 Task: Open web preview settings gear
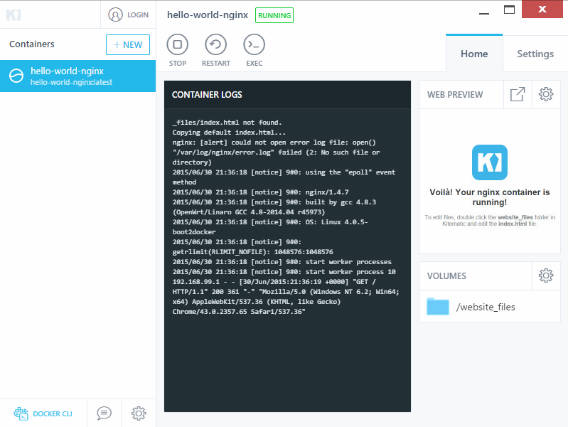tap(546, 94)
